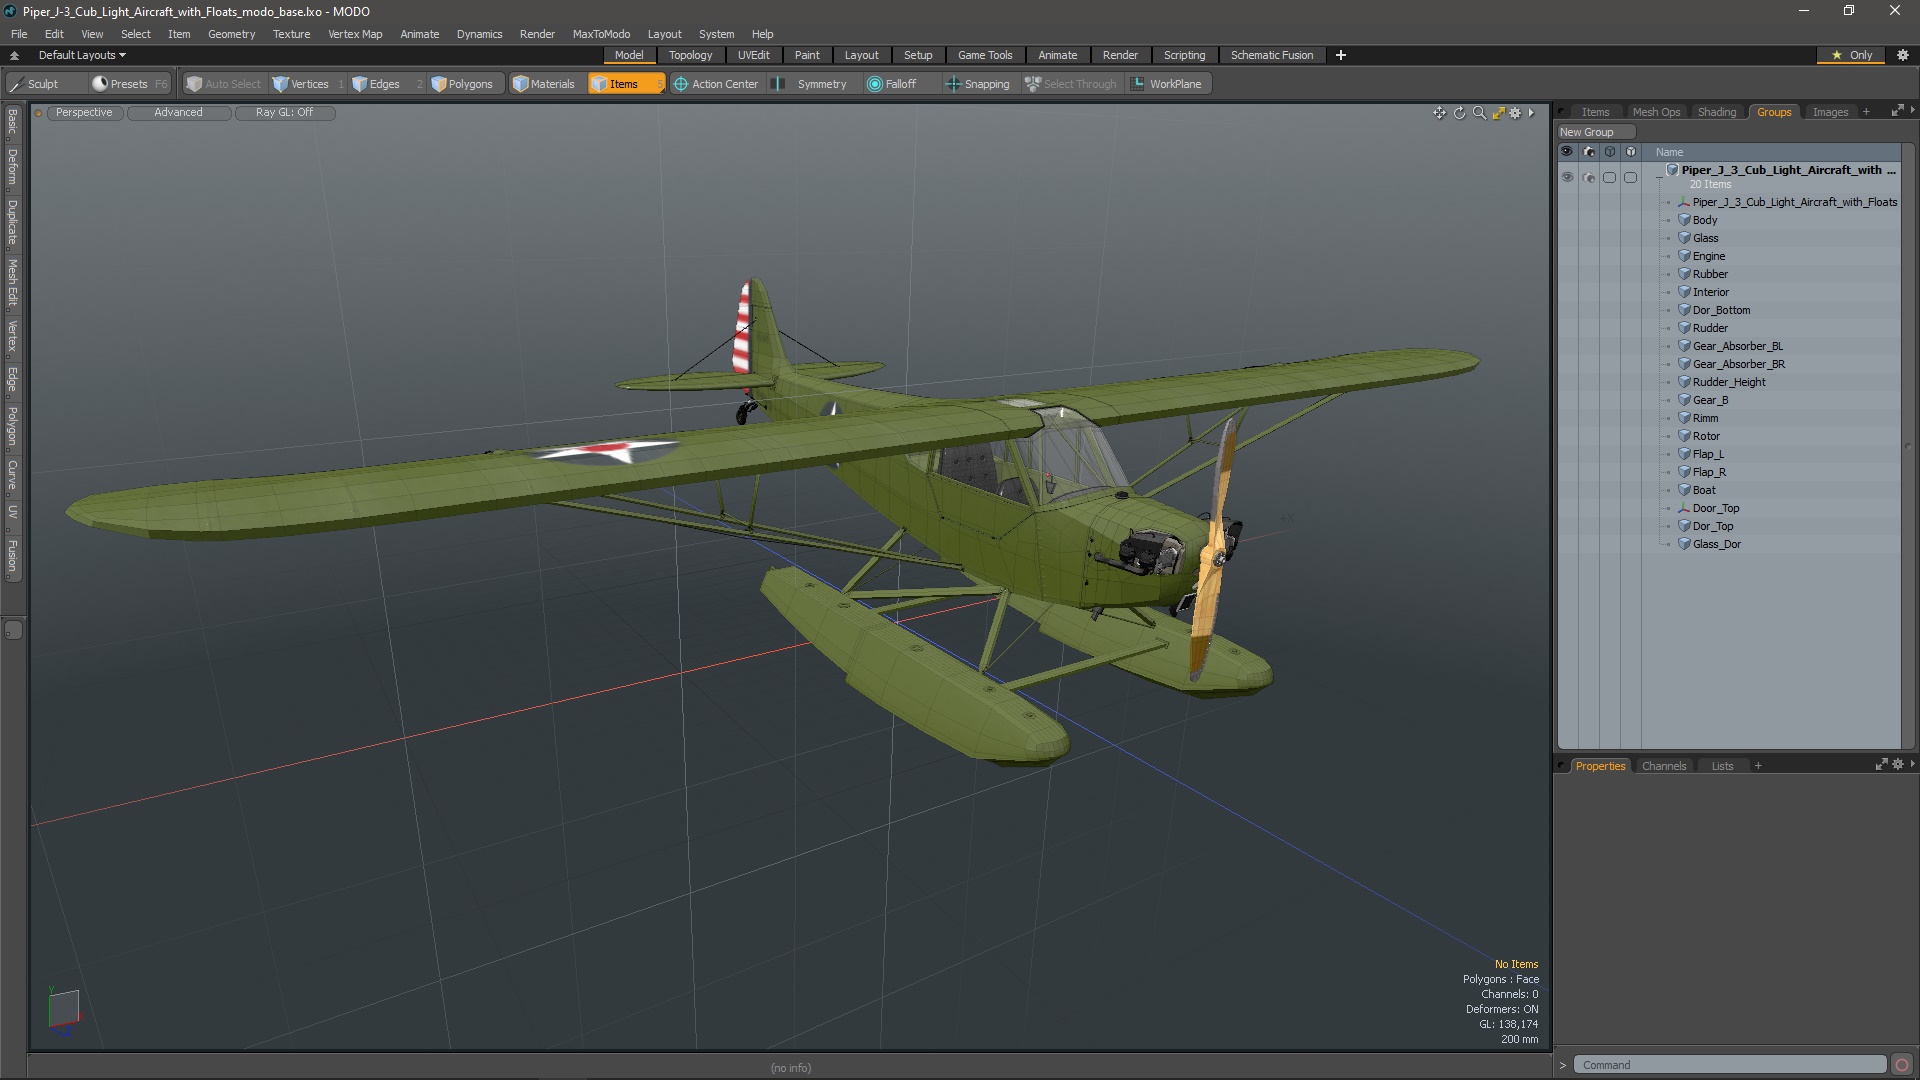This screenshot has width=1920, height=1080.
Task: Add a new tab to Properties panel
Action: coord(1758,766)
